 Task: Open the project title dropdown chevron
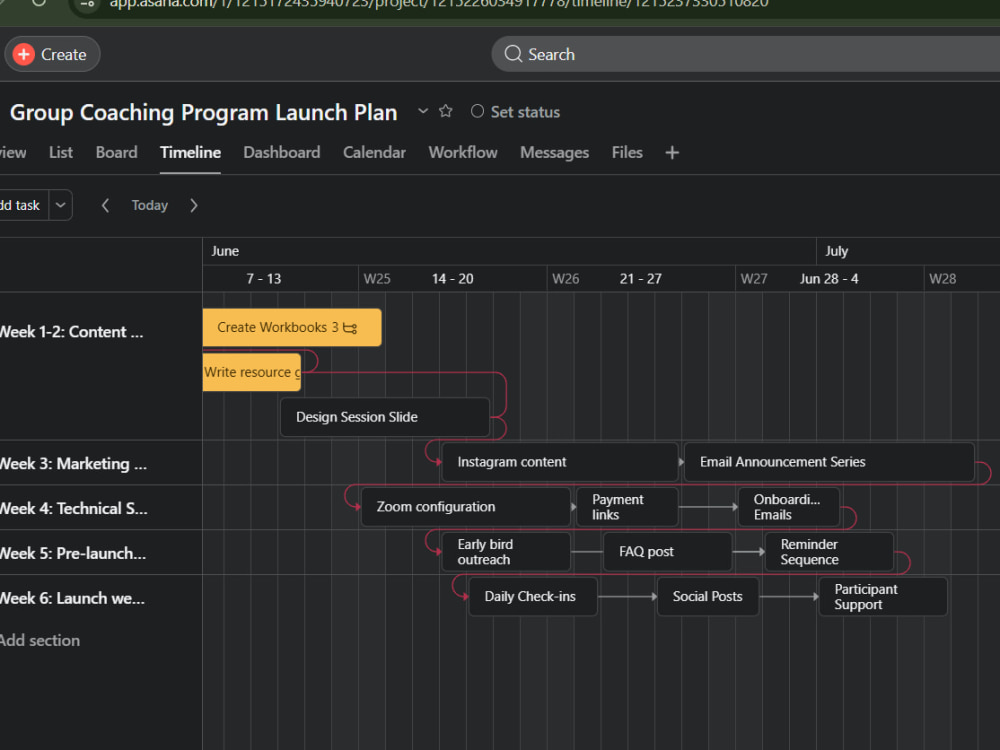(422, 111)
